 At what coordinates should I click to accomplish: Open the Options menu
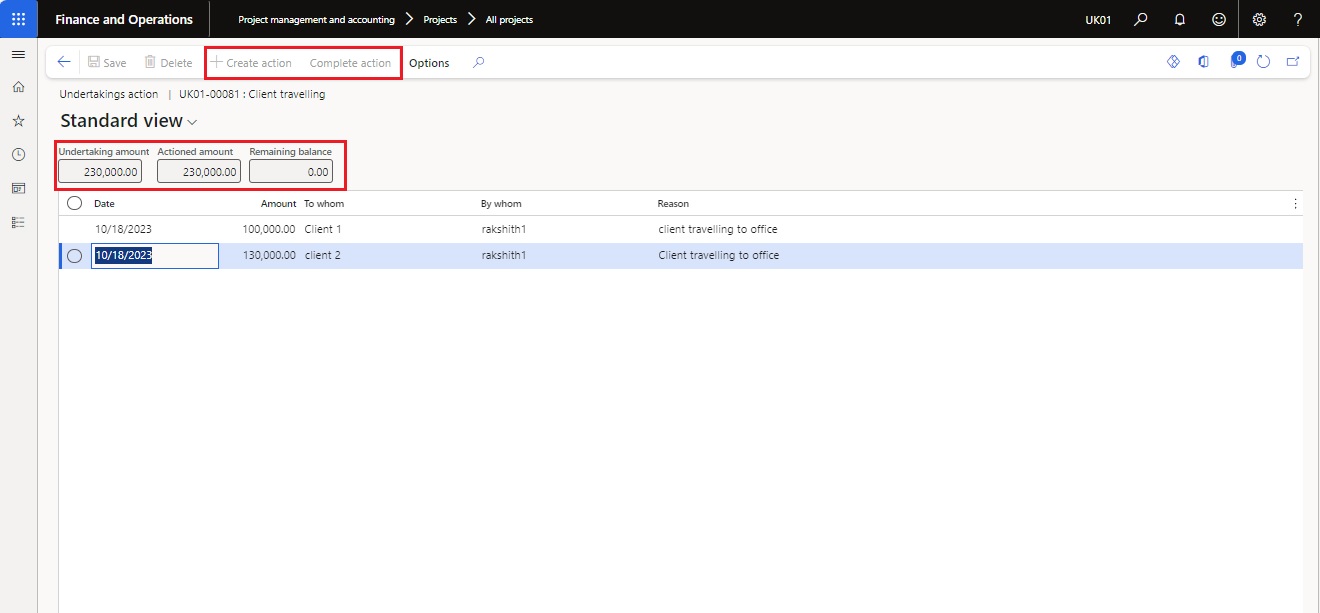click(x=429, y=62)
